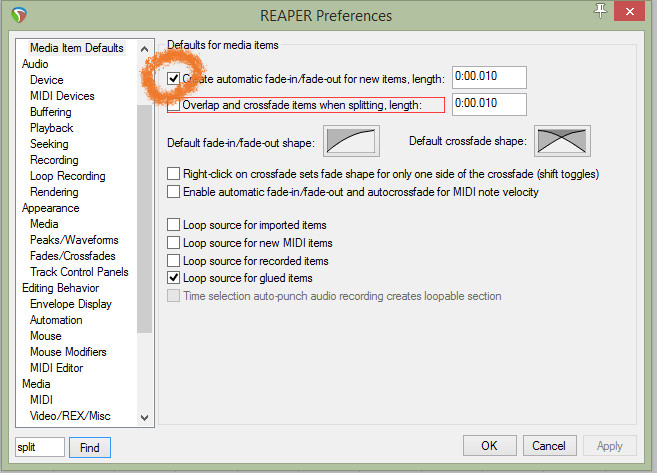This screenshot has height=473, width=657.
Task: Click the Find button
Action: click(x=90, y=447)
